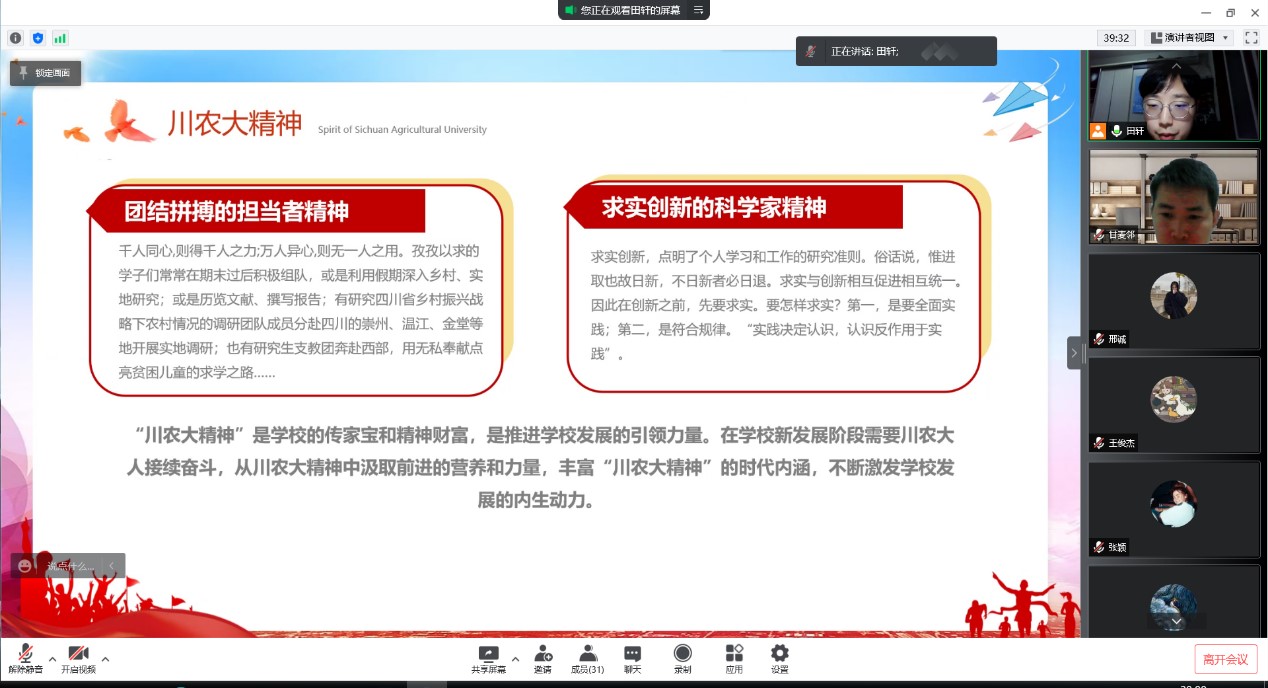Click the meeting info icon
The image size is (1268, 688).
pos(16,38)
